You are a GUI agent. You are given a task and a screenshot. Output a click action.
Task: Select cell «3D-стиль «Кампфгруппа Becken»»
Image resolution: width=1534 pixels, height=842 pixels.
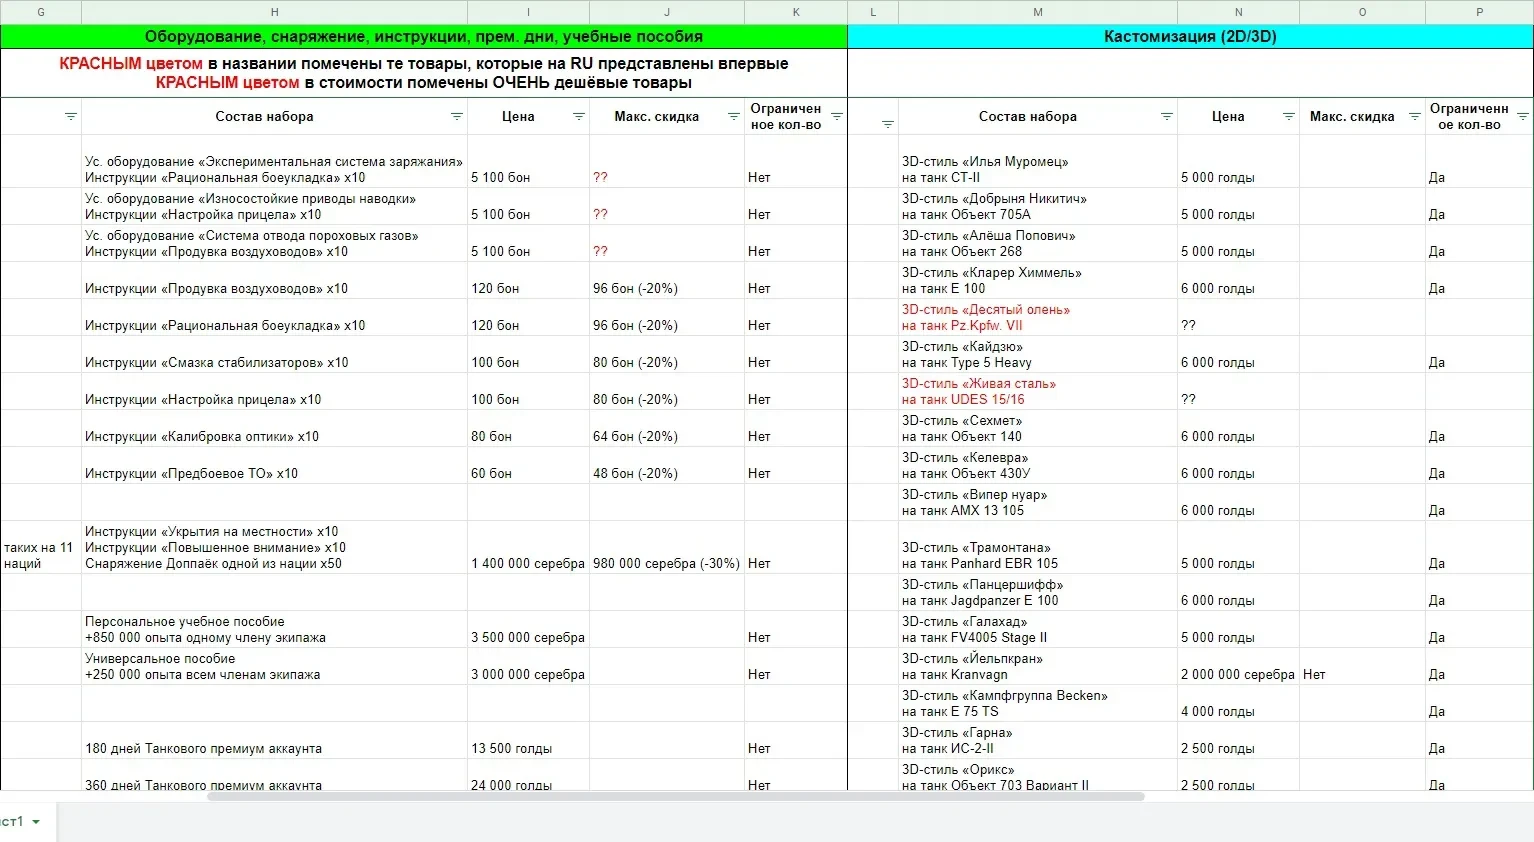coord(1038,704)
